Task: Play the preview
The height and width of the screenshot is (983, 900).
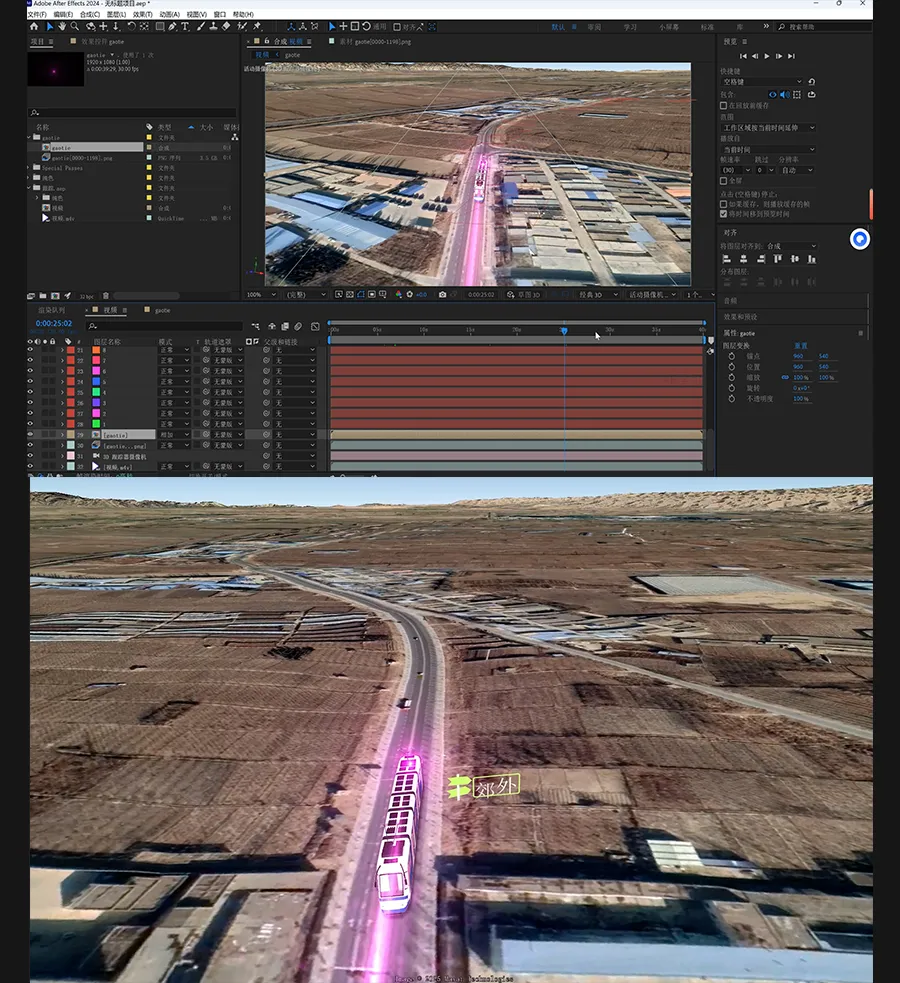Action: [767, 56]
